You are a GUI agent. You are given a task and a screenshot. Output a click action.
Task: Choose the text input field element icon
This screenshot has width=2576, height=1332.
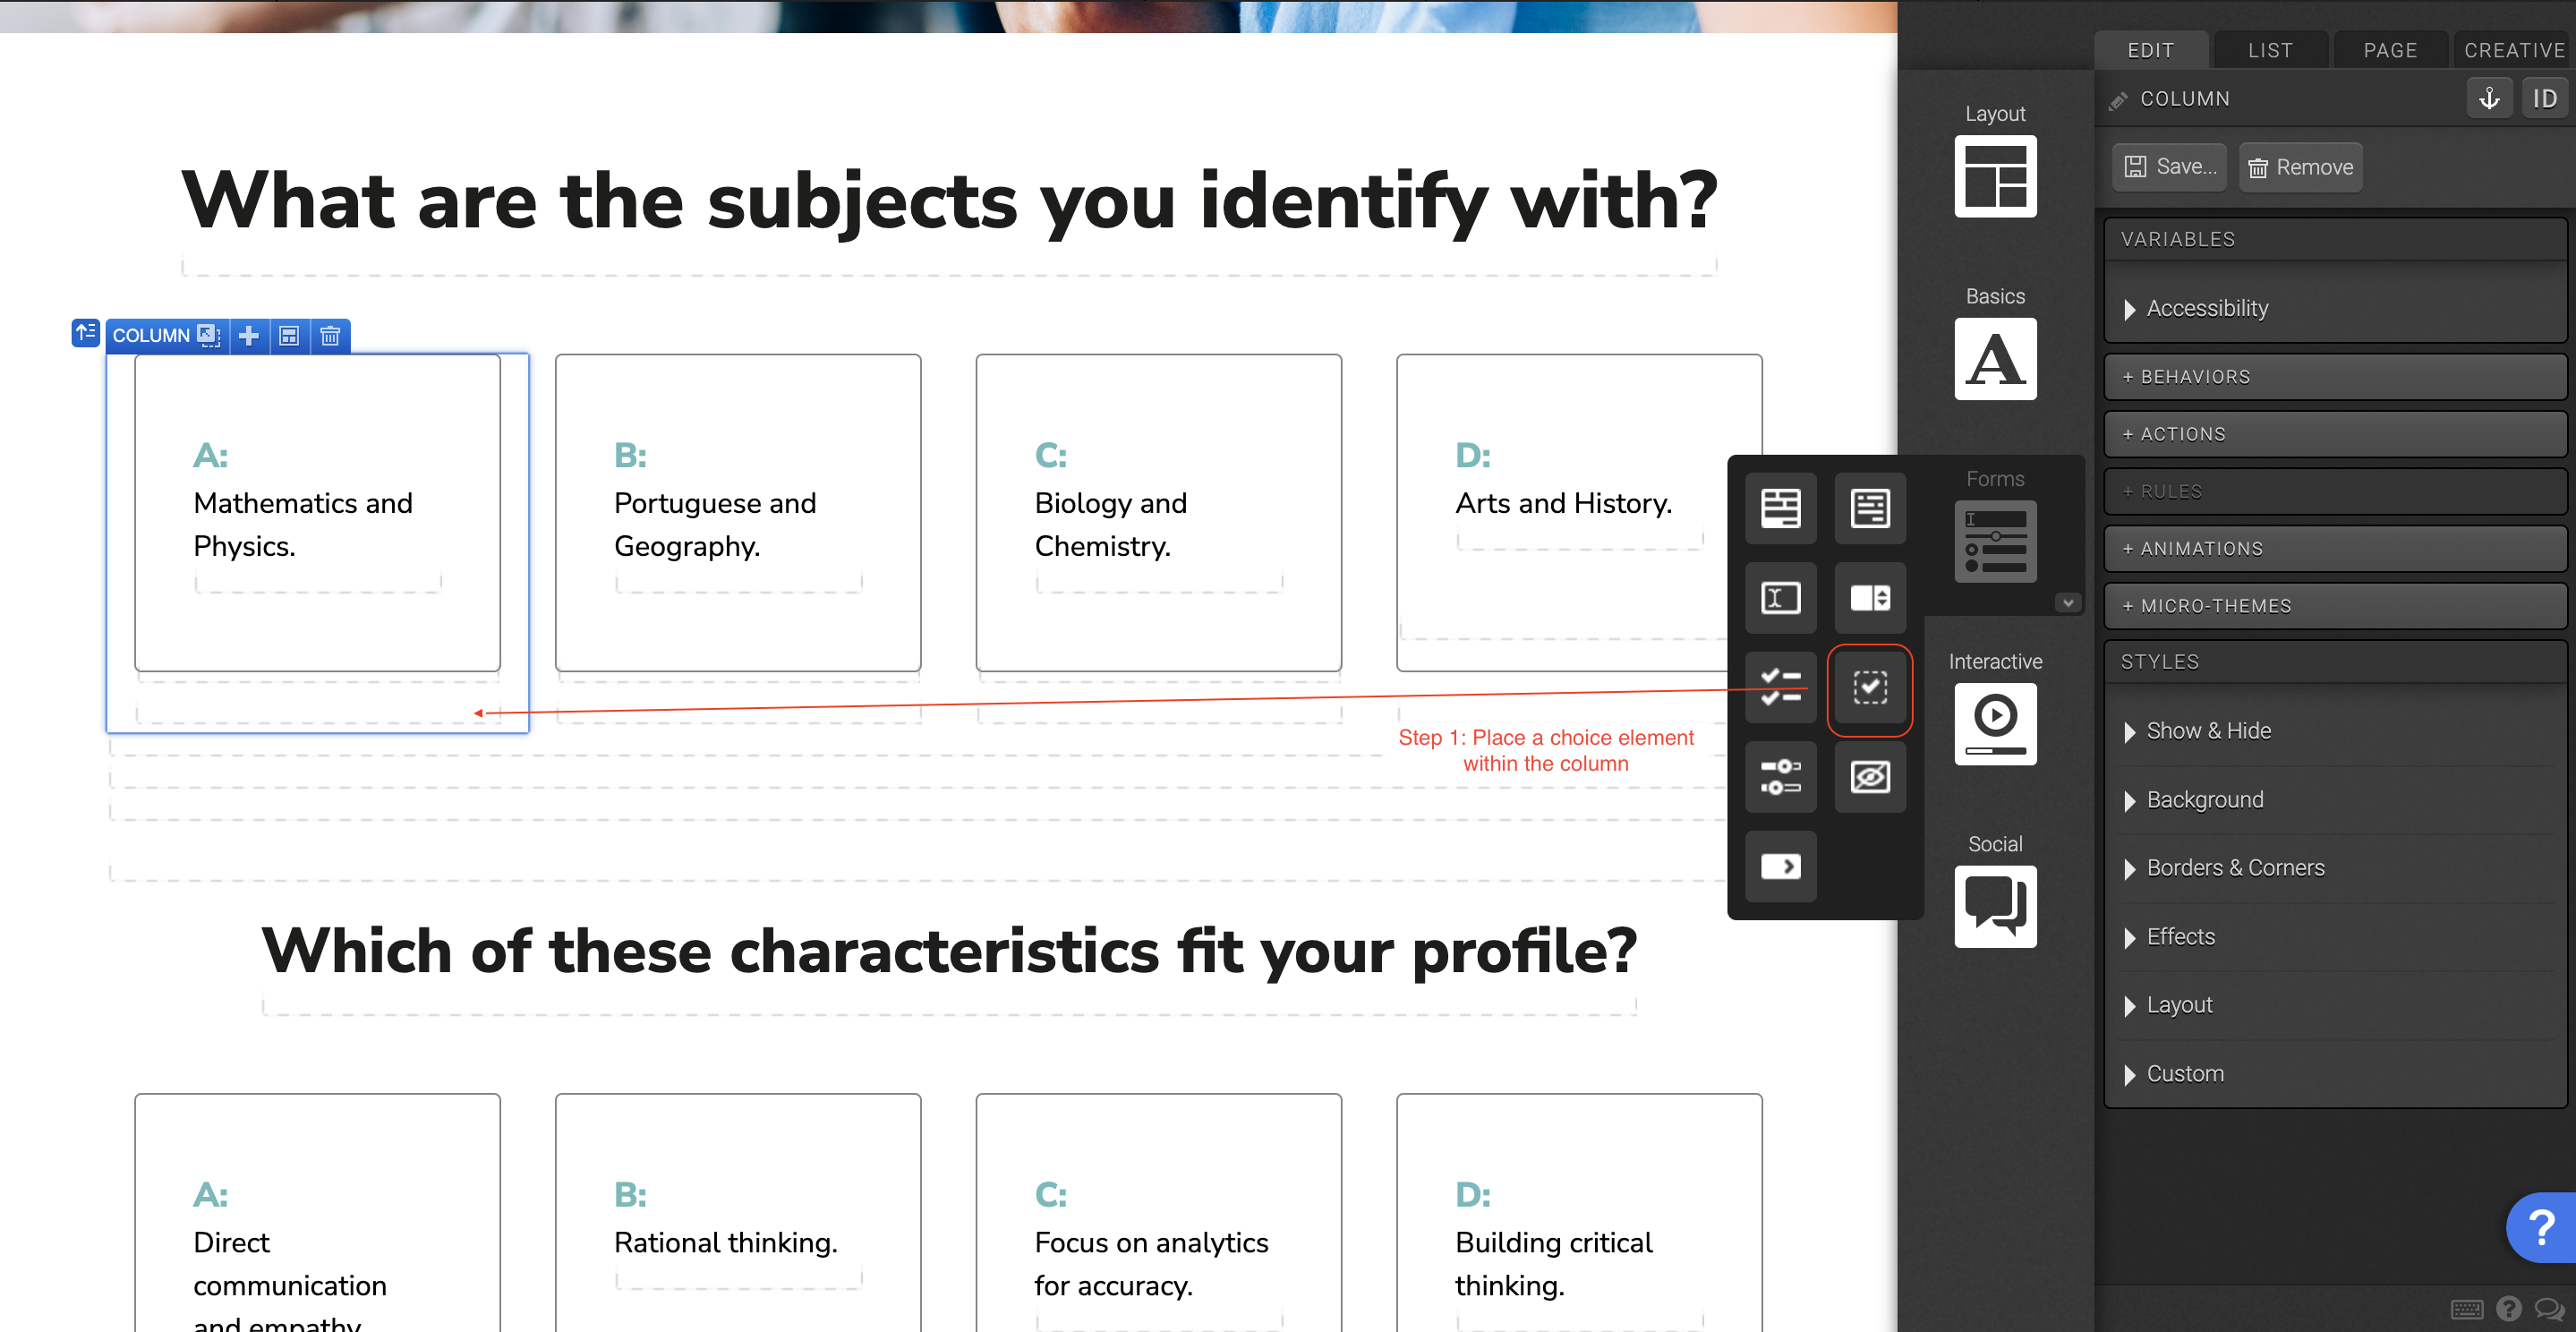click(x=1780, y=598)
